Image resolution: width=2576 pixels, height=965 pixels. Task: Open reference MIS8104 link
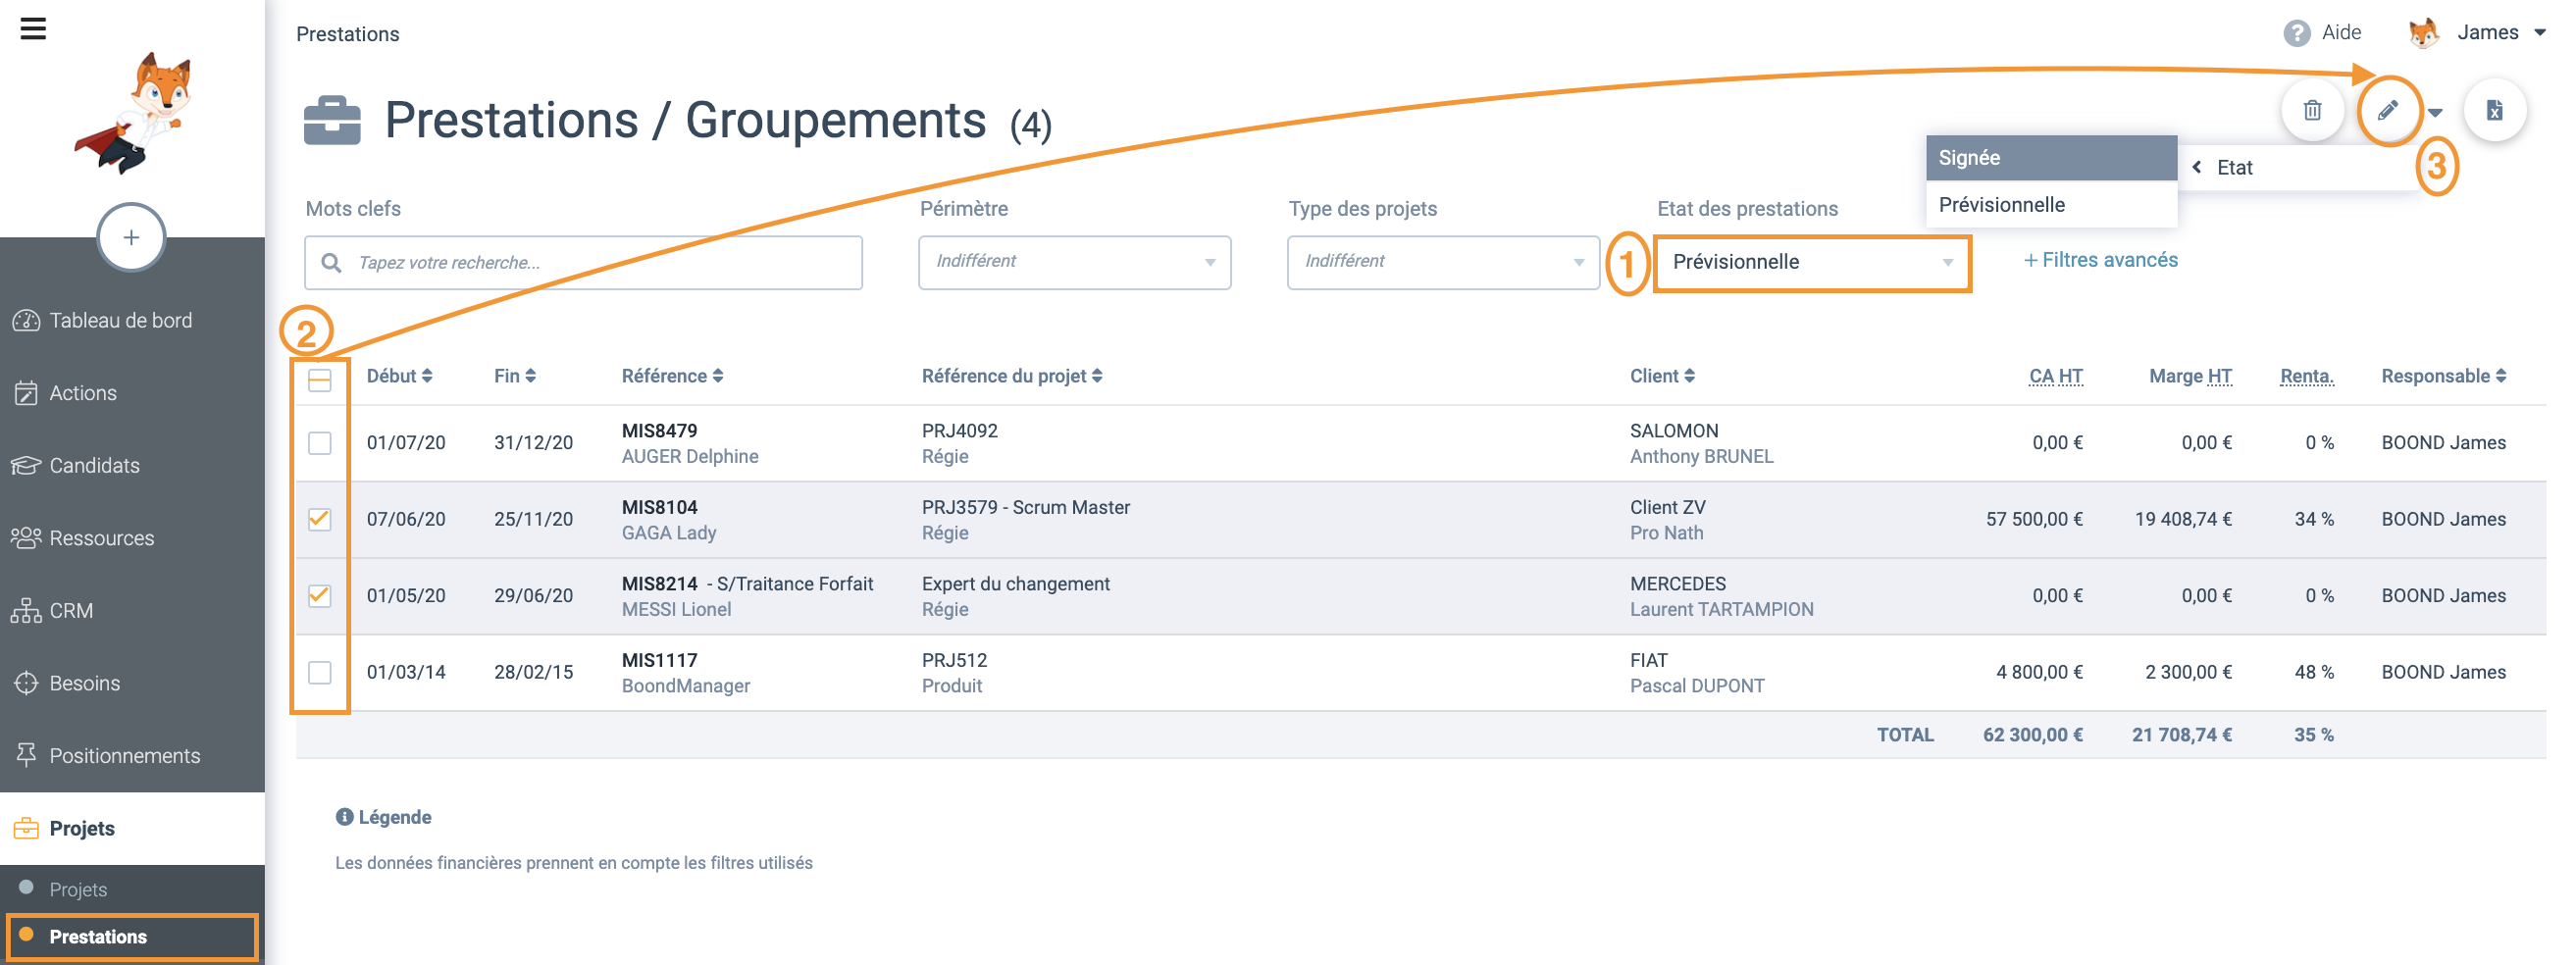659,507
